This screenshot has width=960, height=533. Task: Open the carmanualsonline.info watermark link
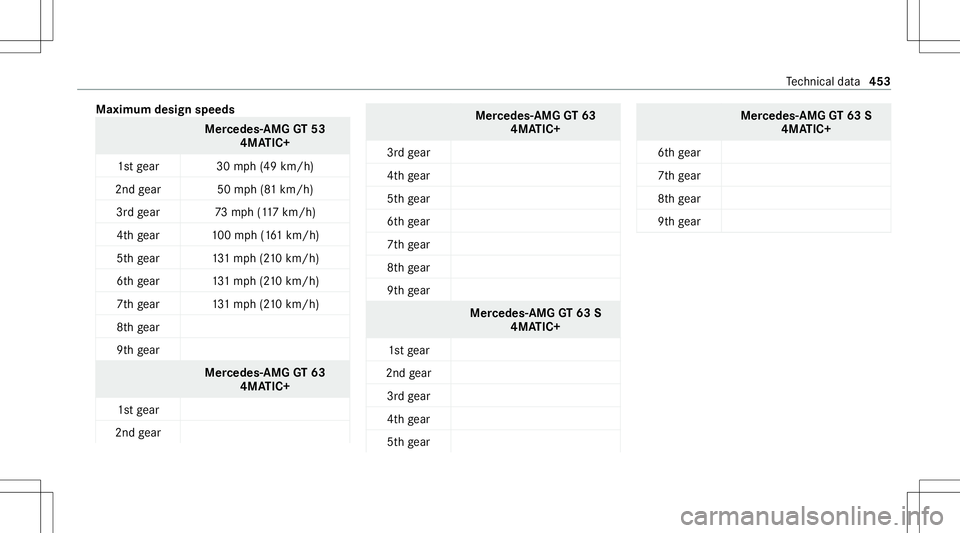click(812, 516)
